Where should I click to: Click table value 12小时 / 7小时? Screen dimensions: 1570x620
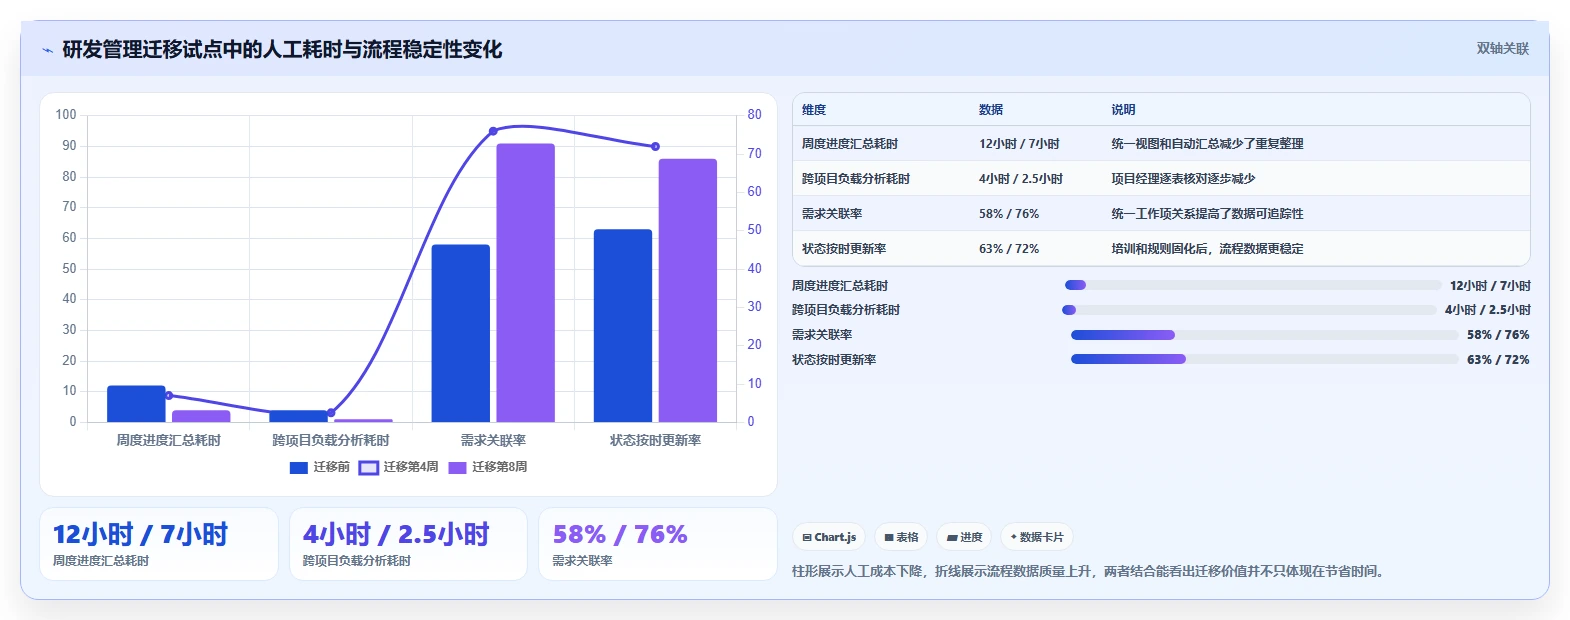1019,144
